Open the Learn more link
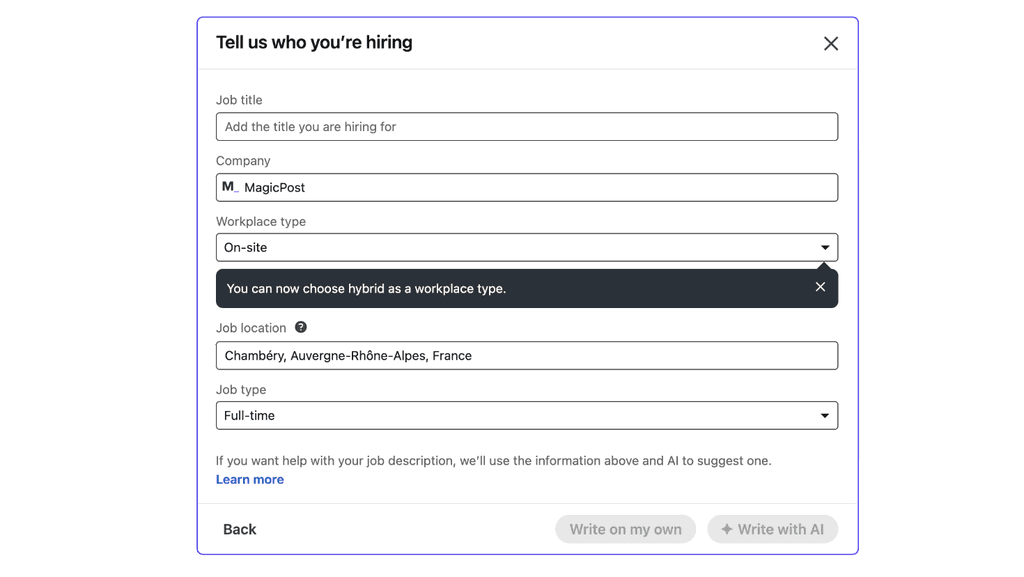 click(249, 479)
